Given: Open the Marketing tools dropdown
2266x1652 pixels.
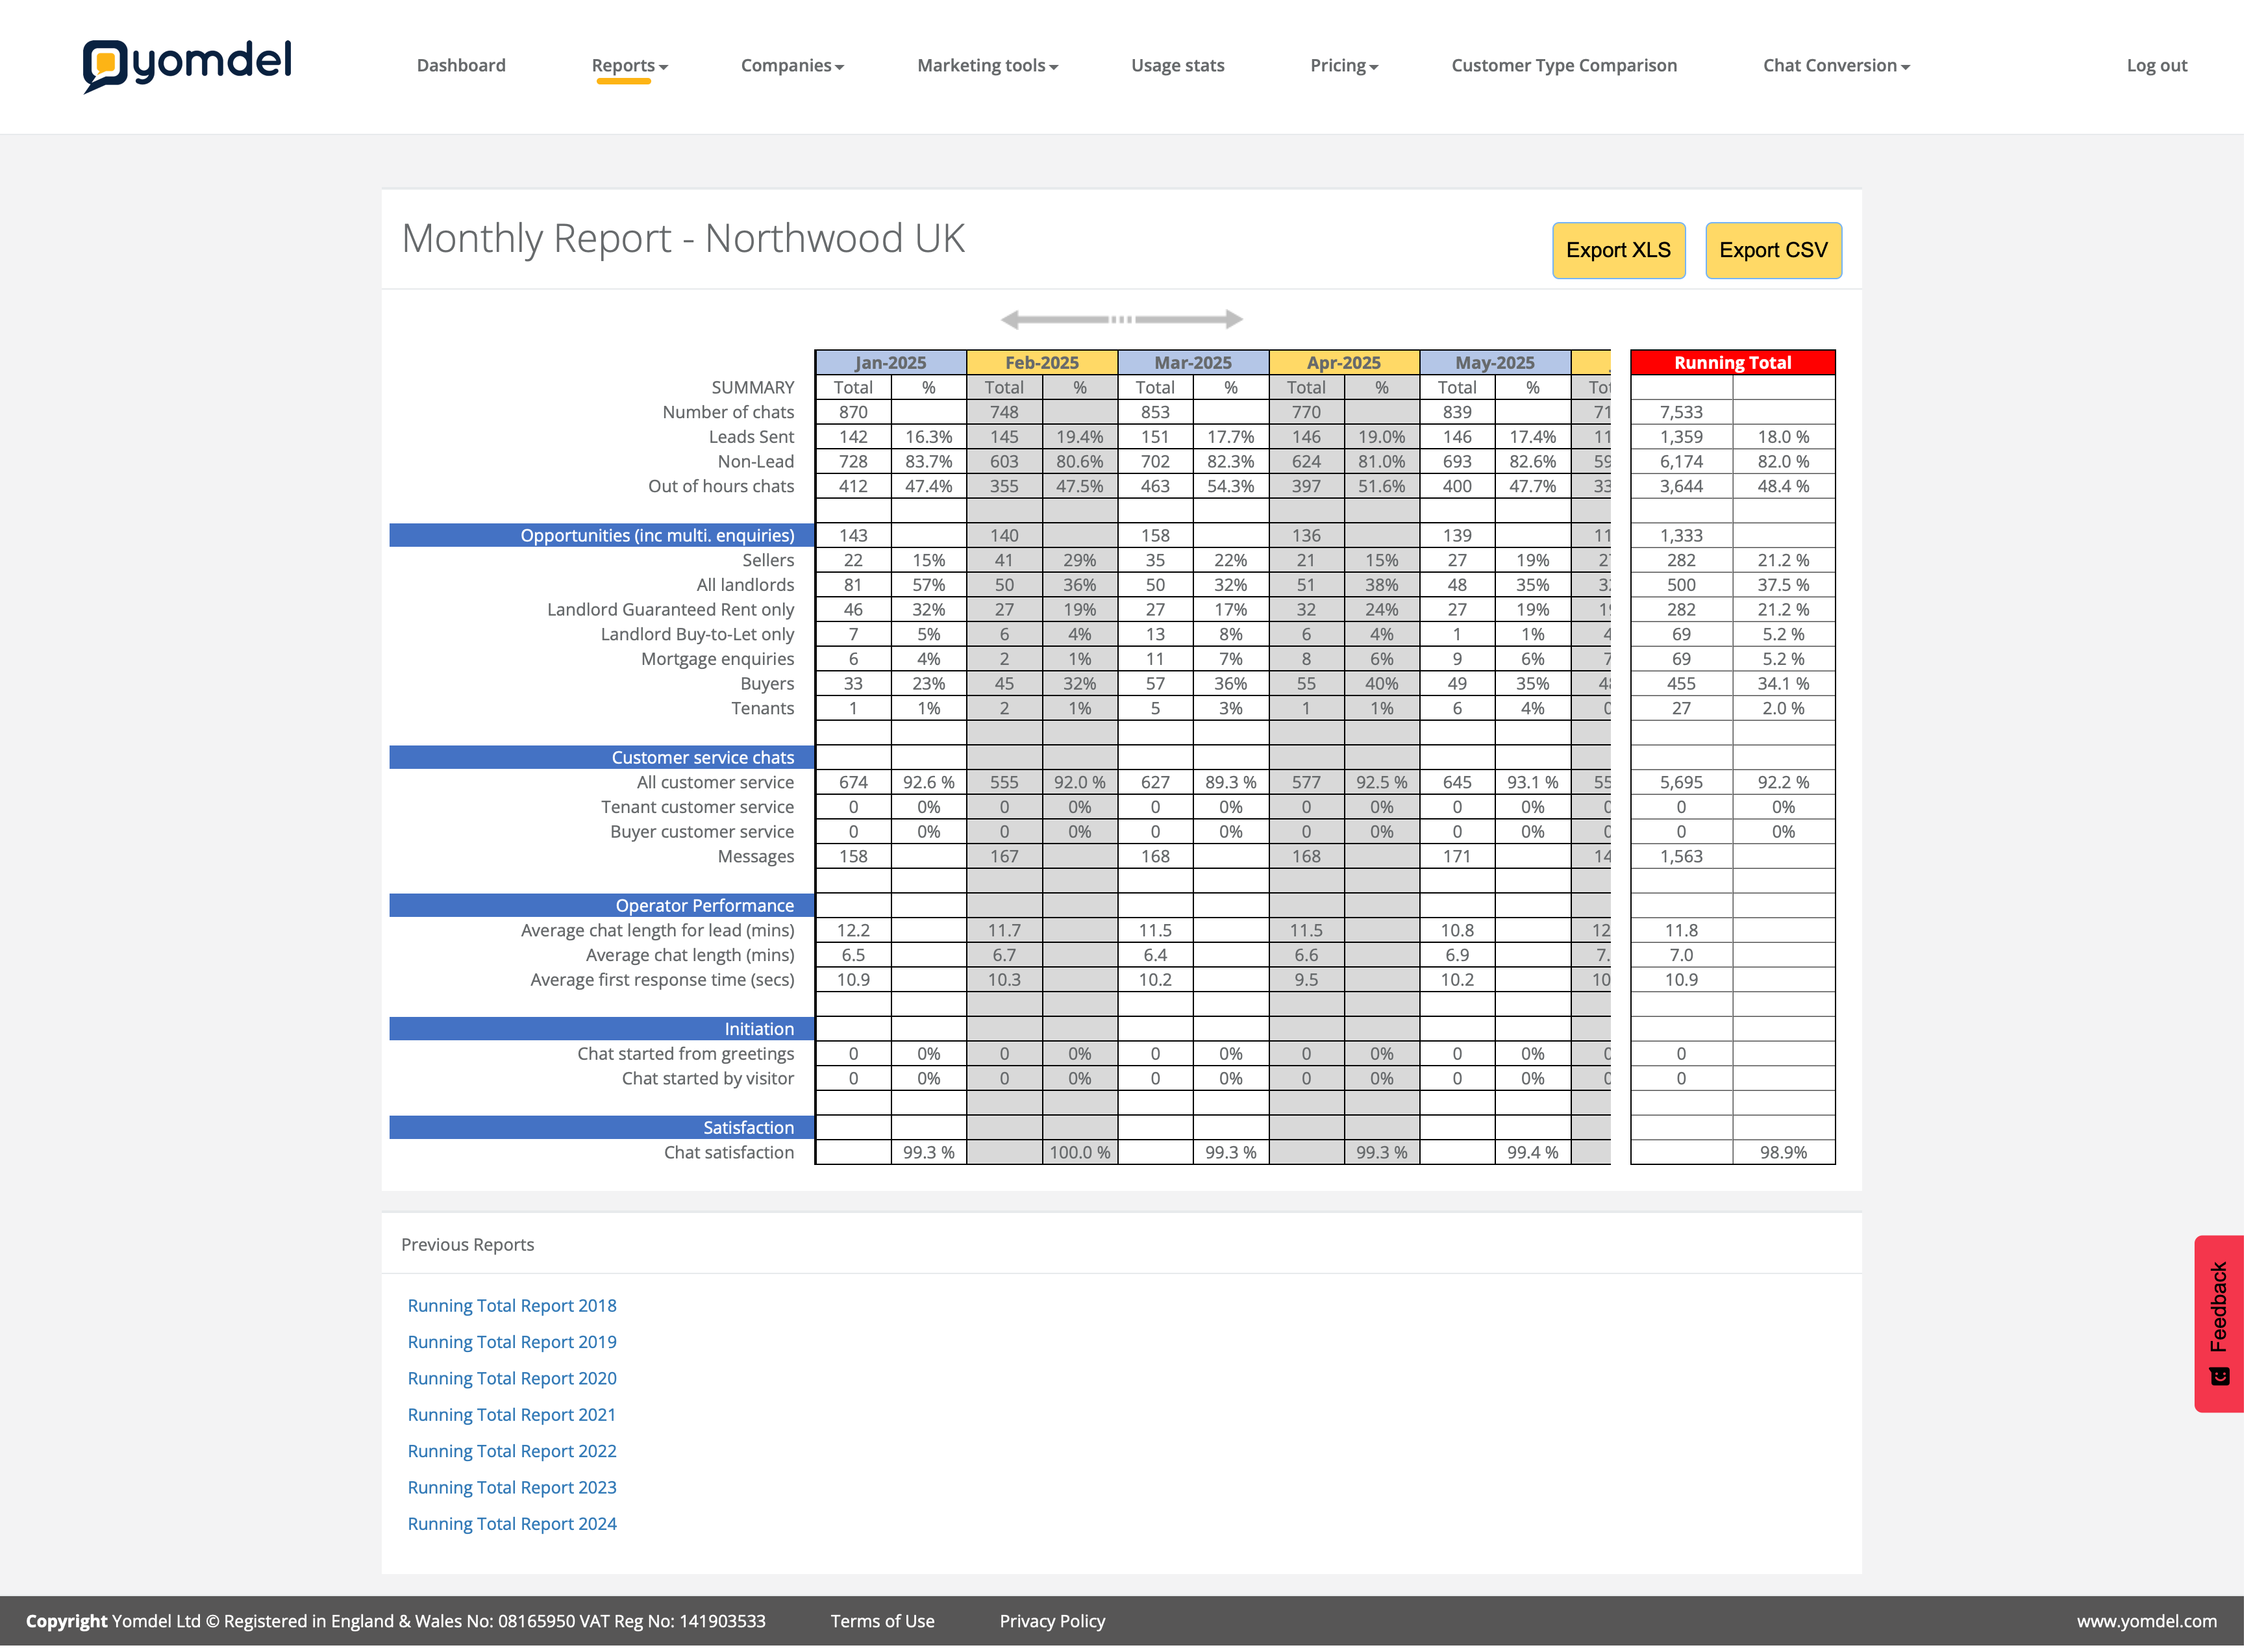Looking at the screenshot, I should [987, 66].
